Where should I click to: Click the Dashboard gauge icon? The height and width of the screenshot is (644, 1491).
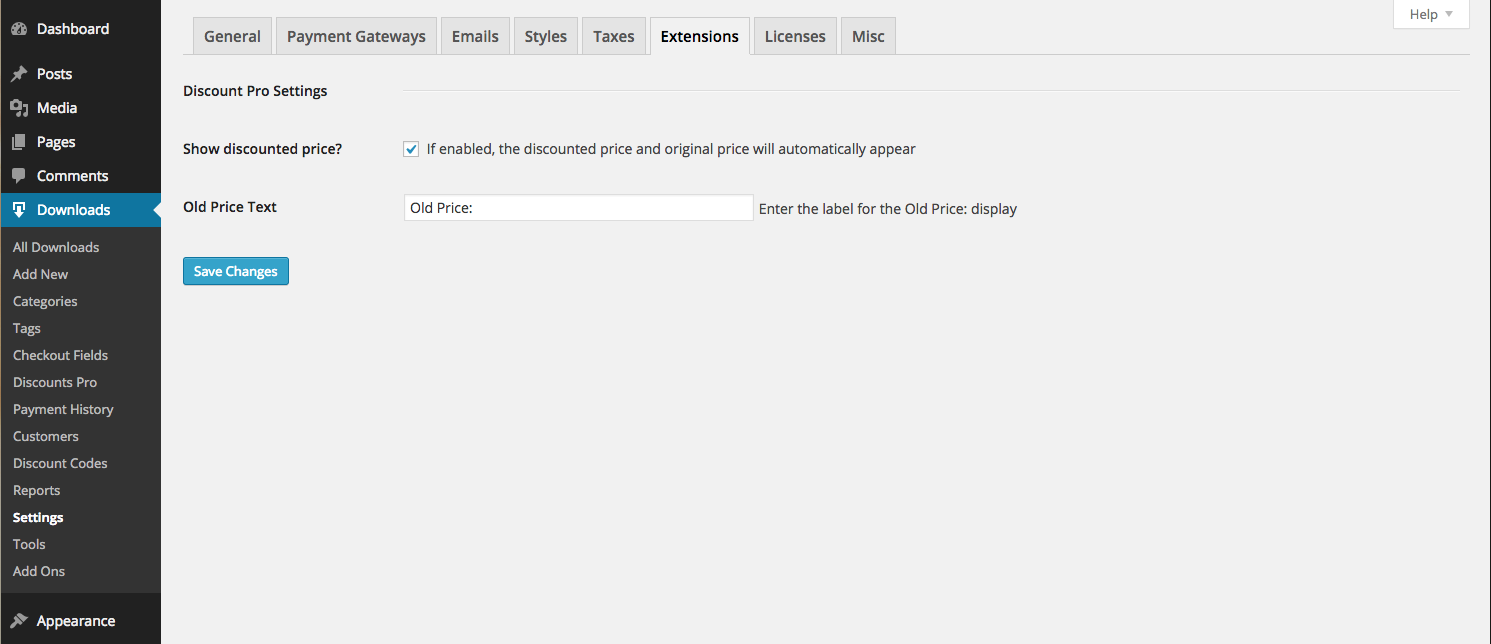point(19,29)
